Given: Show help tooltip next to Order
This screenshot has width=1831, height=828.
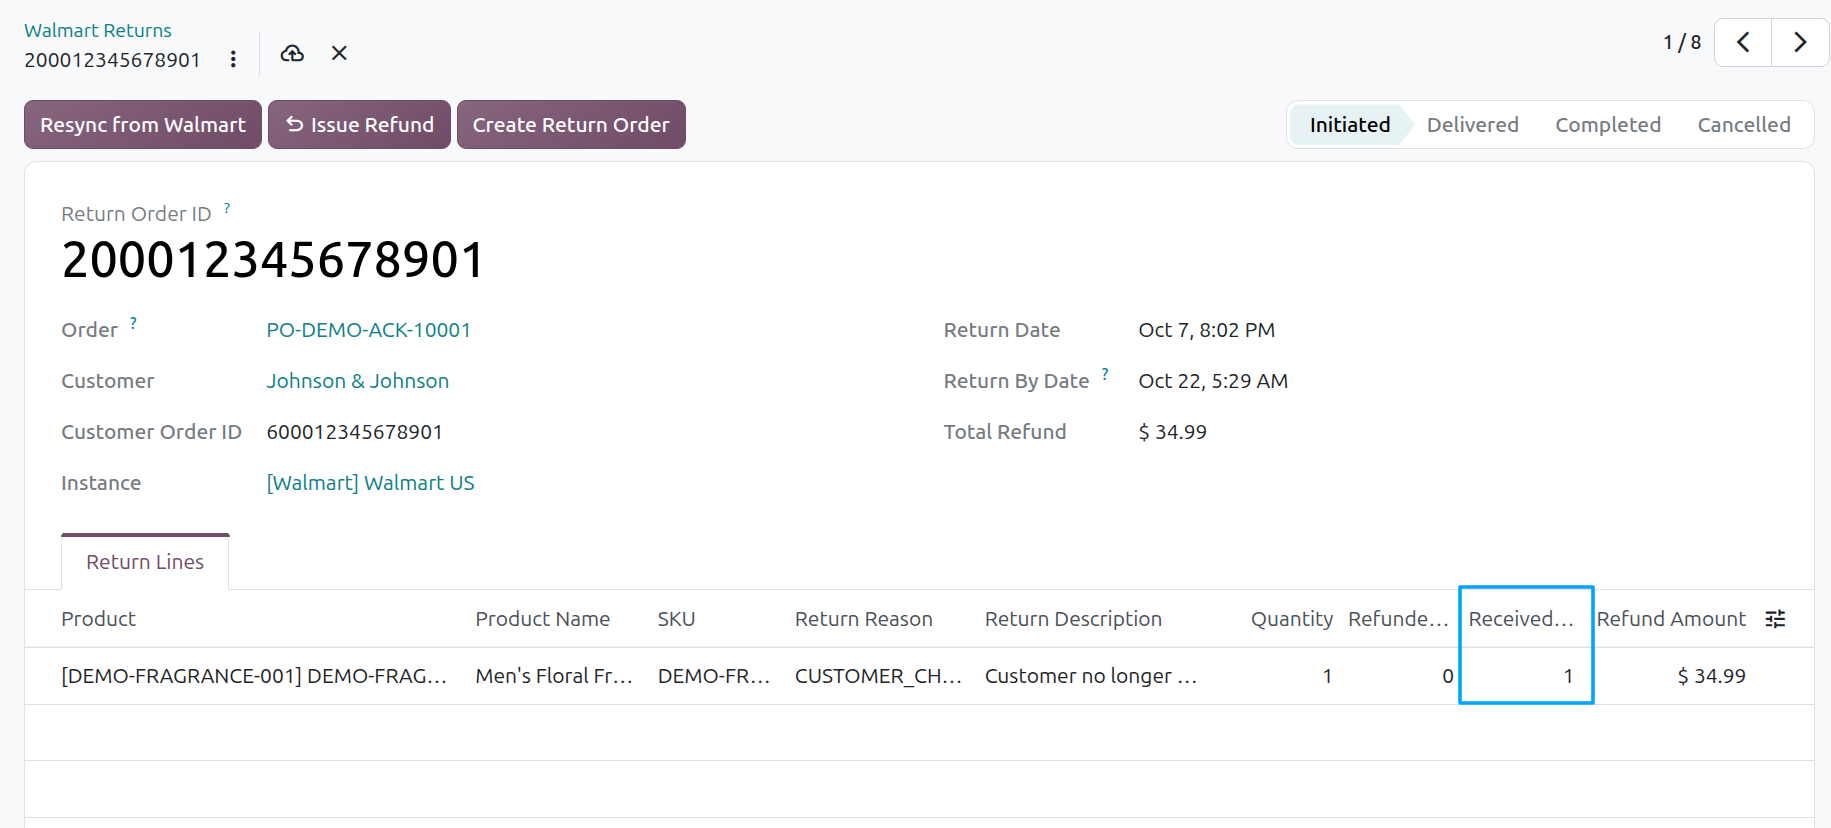Looking at the screenshot, I should pos(133,323).
